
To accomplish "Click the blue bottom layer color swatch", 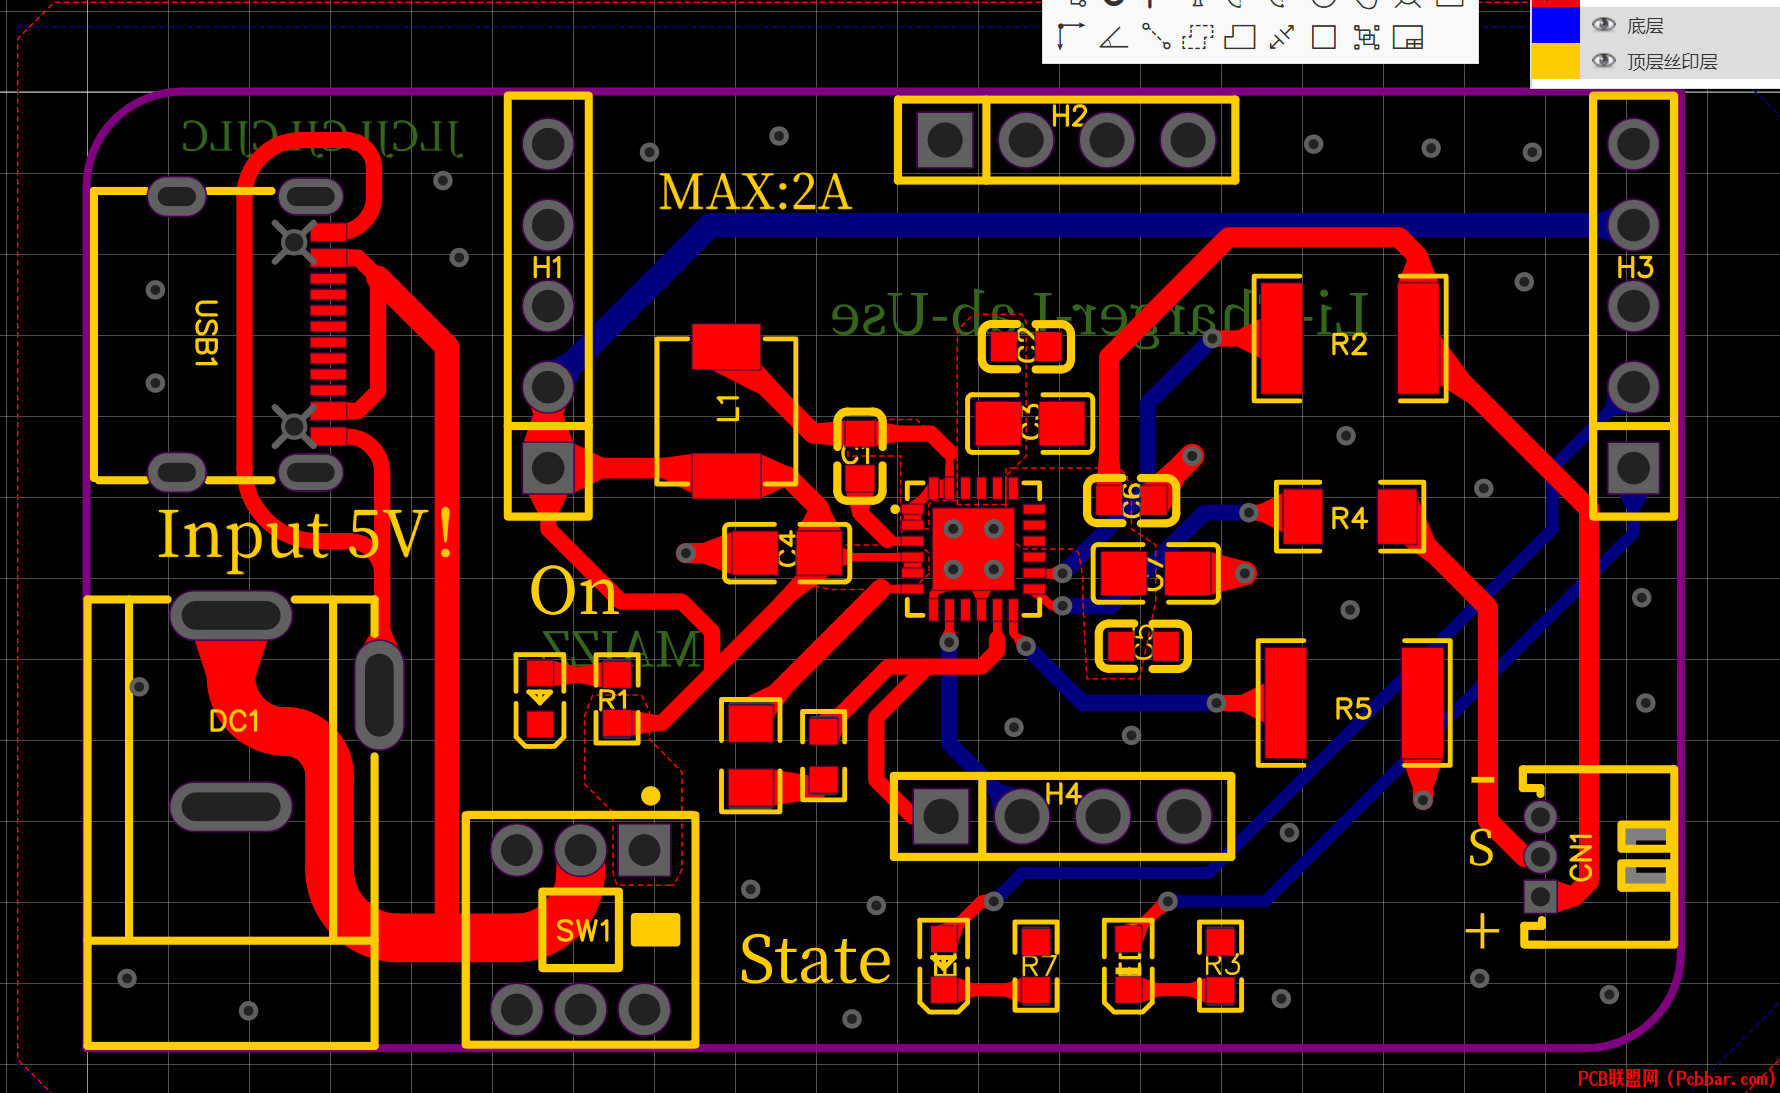I will 1555,25.
